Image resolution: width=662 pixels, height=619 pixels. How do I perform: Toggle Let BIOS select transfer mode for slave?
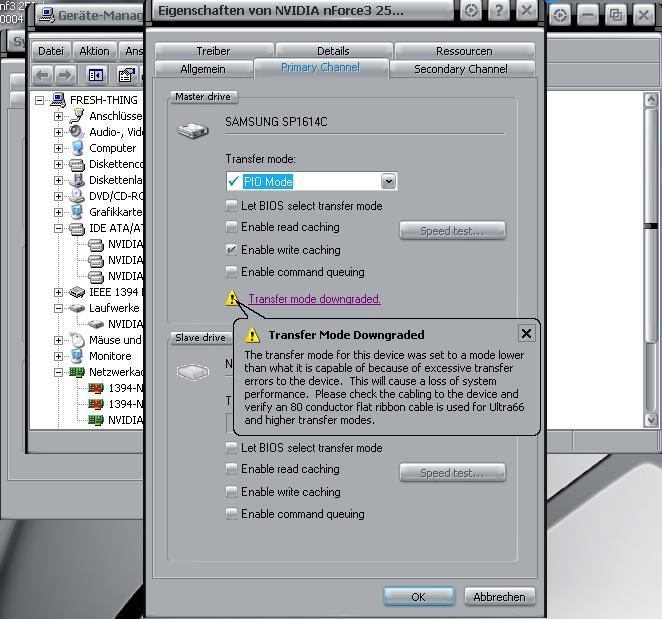click(231, 448)
